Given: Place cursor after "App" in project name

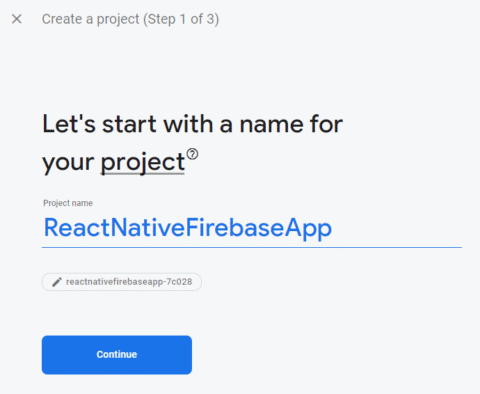Looking at the screenshot, I should point(332,229).
